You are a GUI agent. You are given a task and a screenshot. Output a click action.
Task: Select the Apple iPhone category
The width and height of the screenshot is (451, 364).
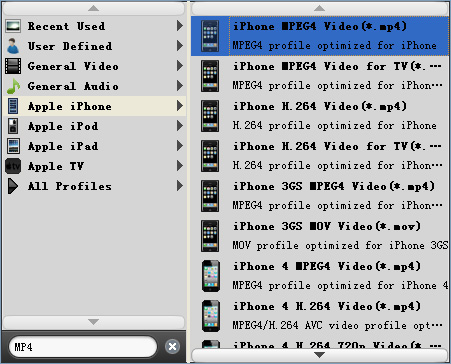coord(94,106)
